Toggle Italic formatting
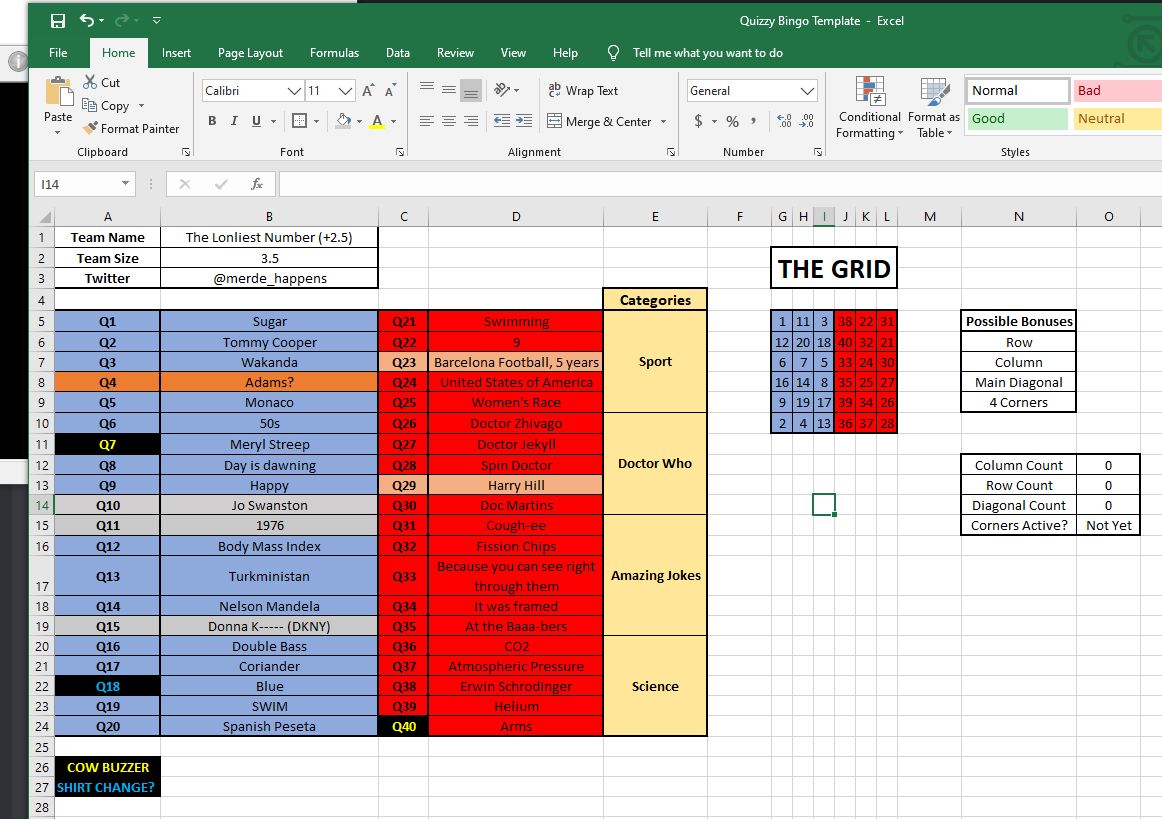 [234, 121]
